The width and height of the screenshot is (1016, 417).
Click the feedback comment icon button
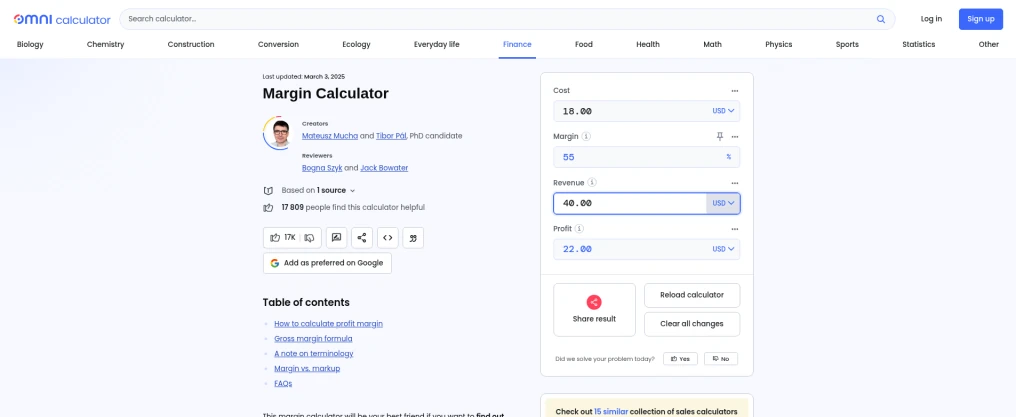coord(336,238)
